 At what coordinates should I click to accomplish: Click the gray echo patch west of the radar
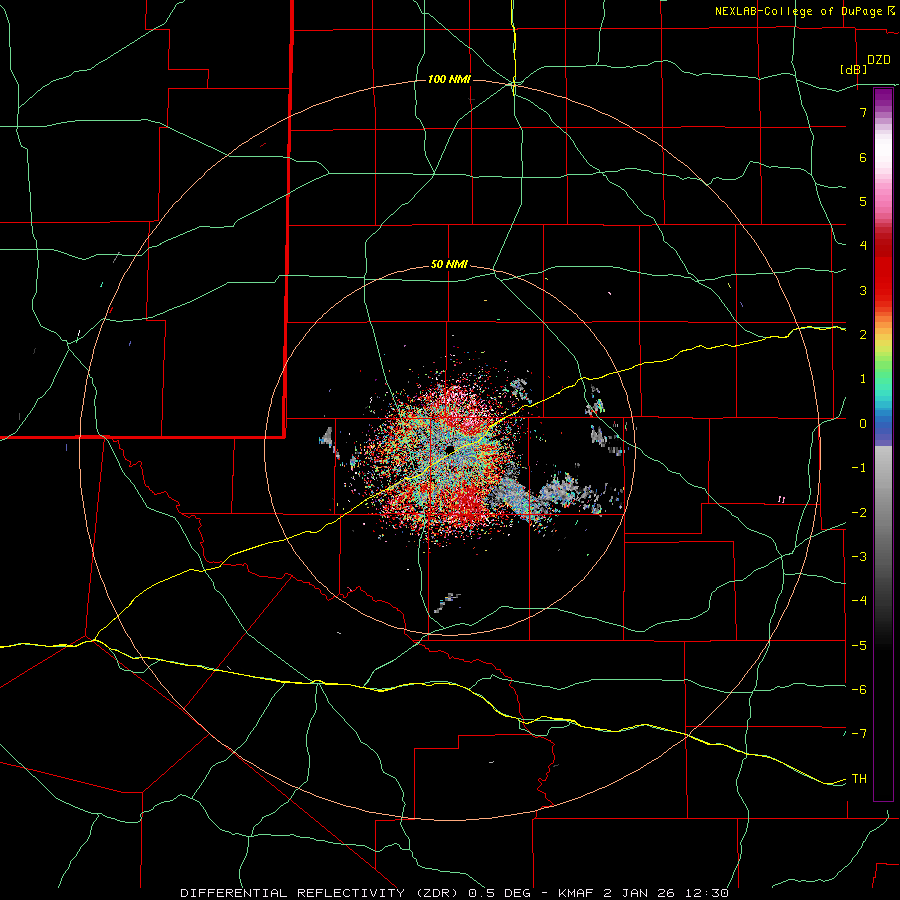pyautogui.click(x=327, y=438)
